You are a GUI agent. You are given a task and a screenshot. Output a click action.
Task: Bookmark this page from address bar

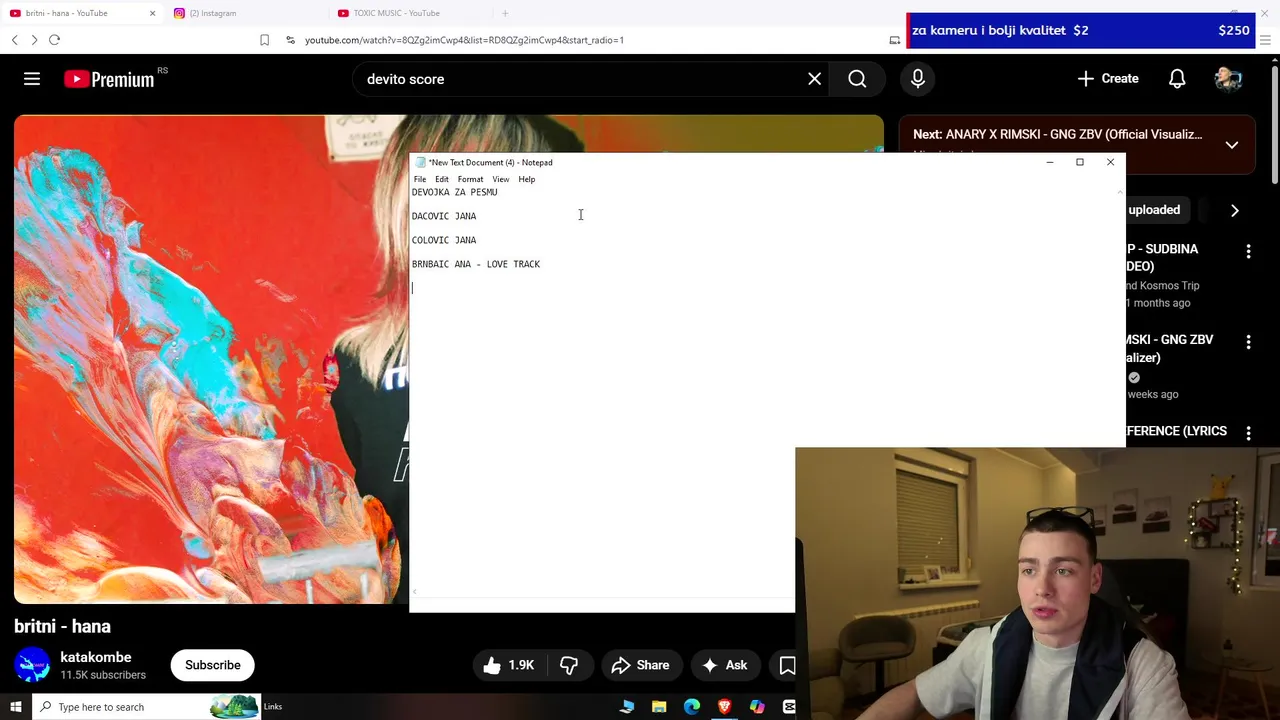[264, 40]
